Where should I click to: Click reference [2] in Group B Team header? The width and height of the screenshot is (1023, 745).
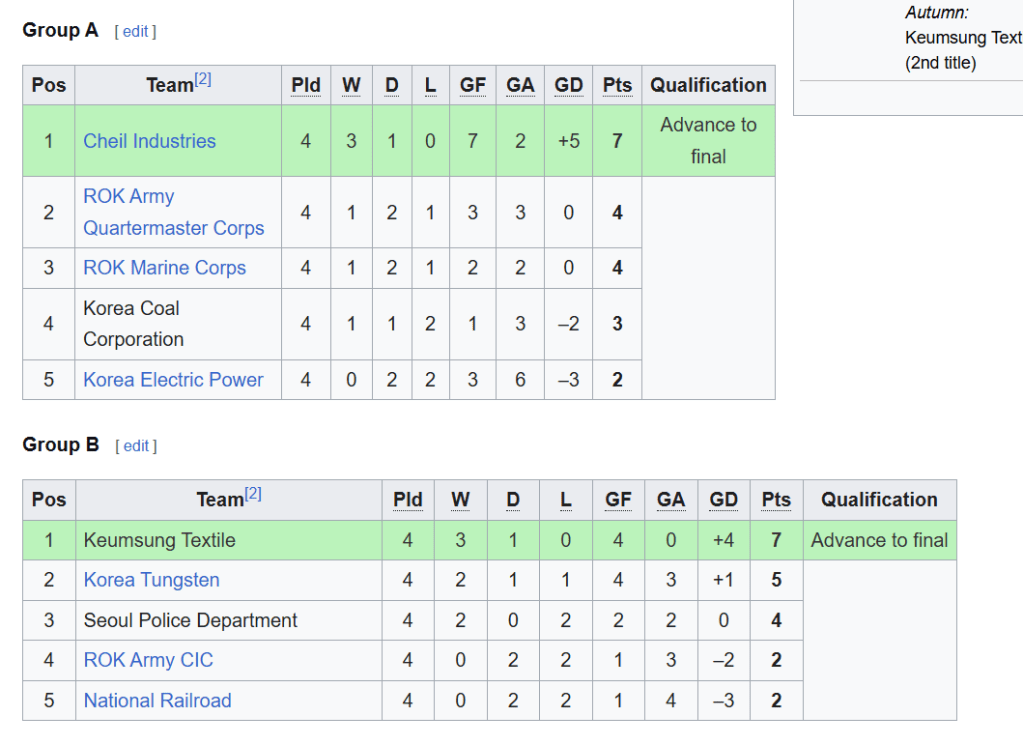tap(253, 494)
